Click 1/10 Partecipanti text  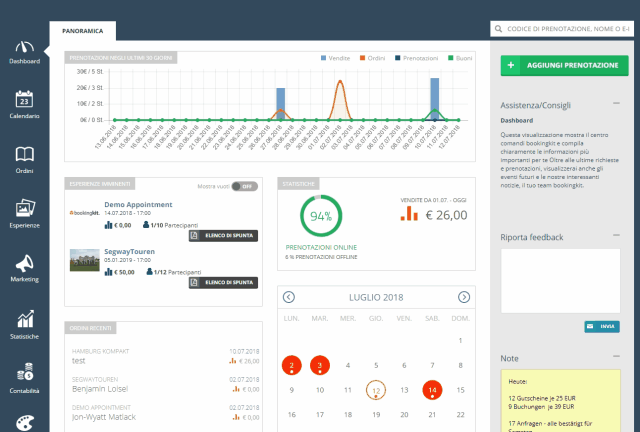(x=174, y=225)
